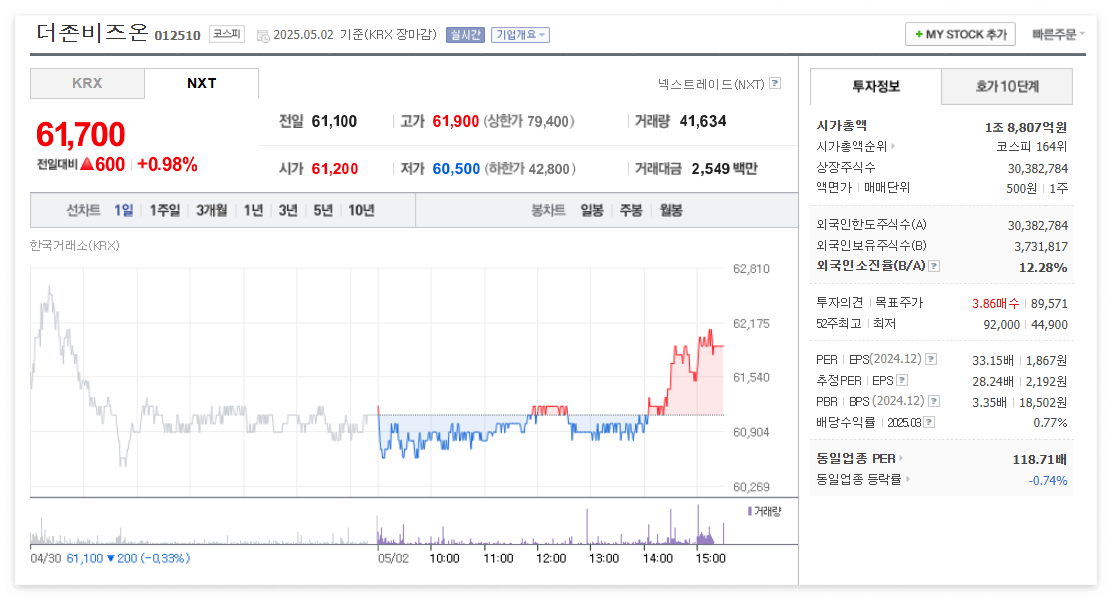1112x600 pixels.
Task: Click the 외국인 소진율(B/A) help icon
Action: pyautogui.click(x=933, y=267)
